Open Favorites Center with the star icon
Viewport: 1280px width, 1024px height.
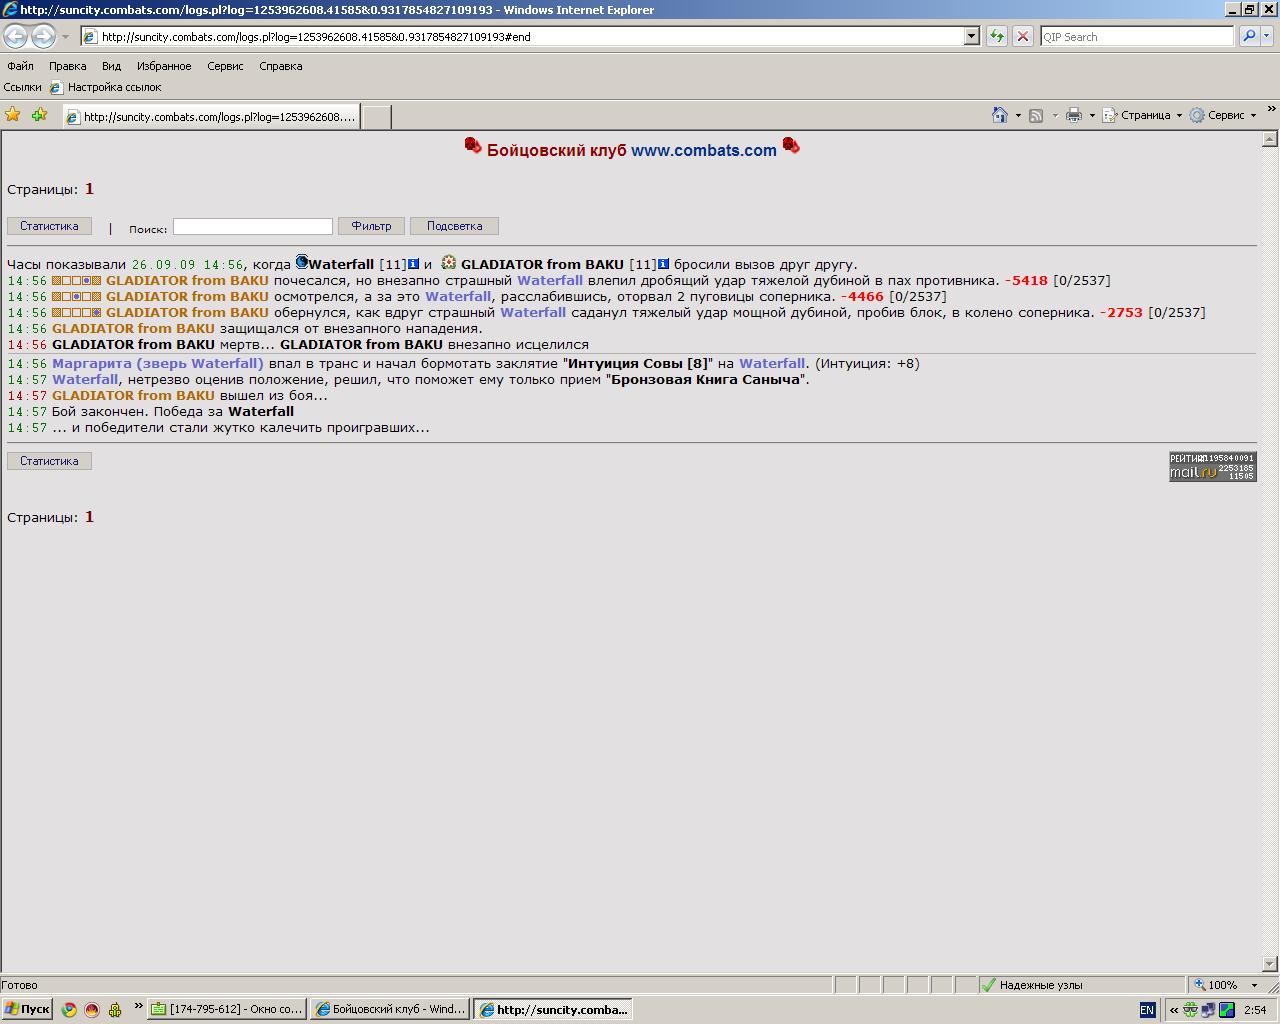(x=13, y=115)
